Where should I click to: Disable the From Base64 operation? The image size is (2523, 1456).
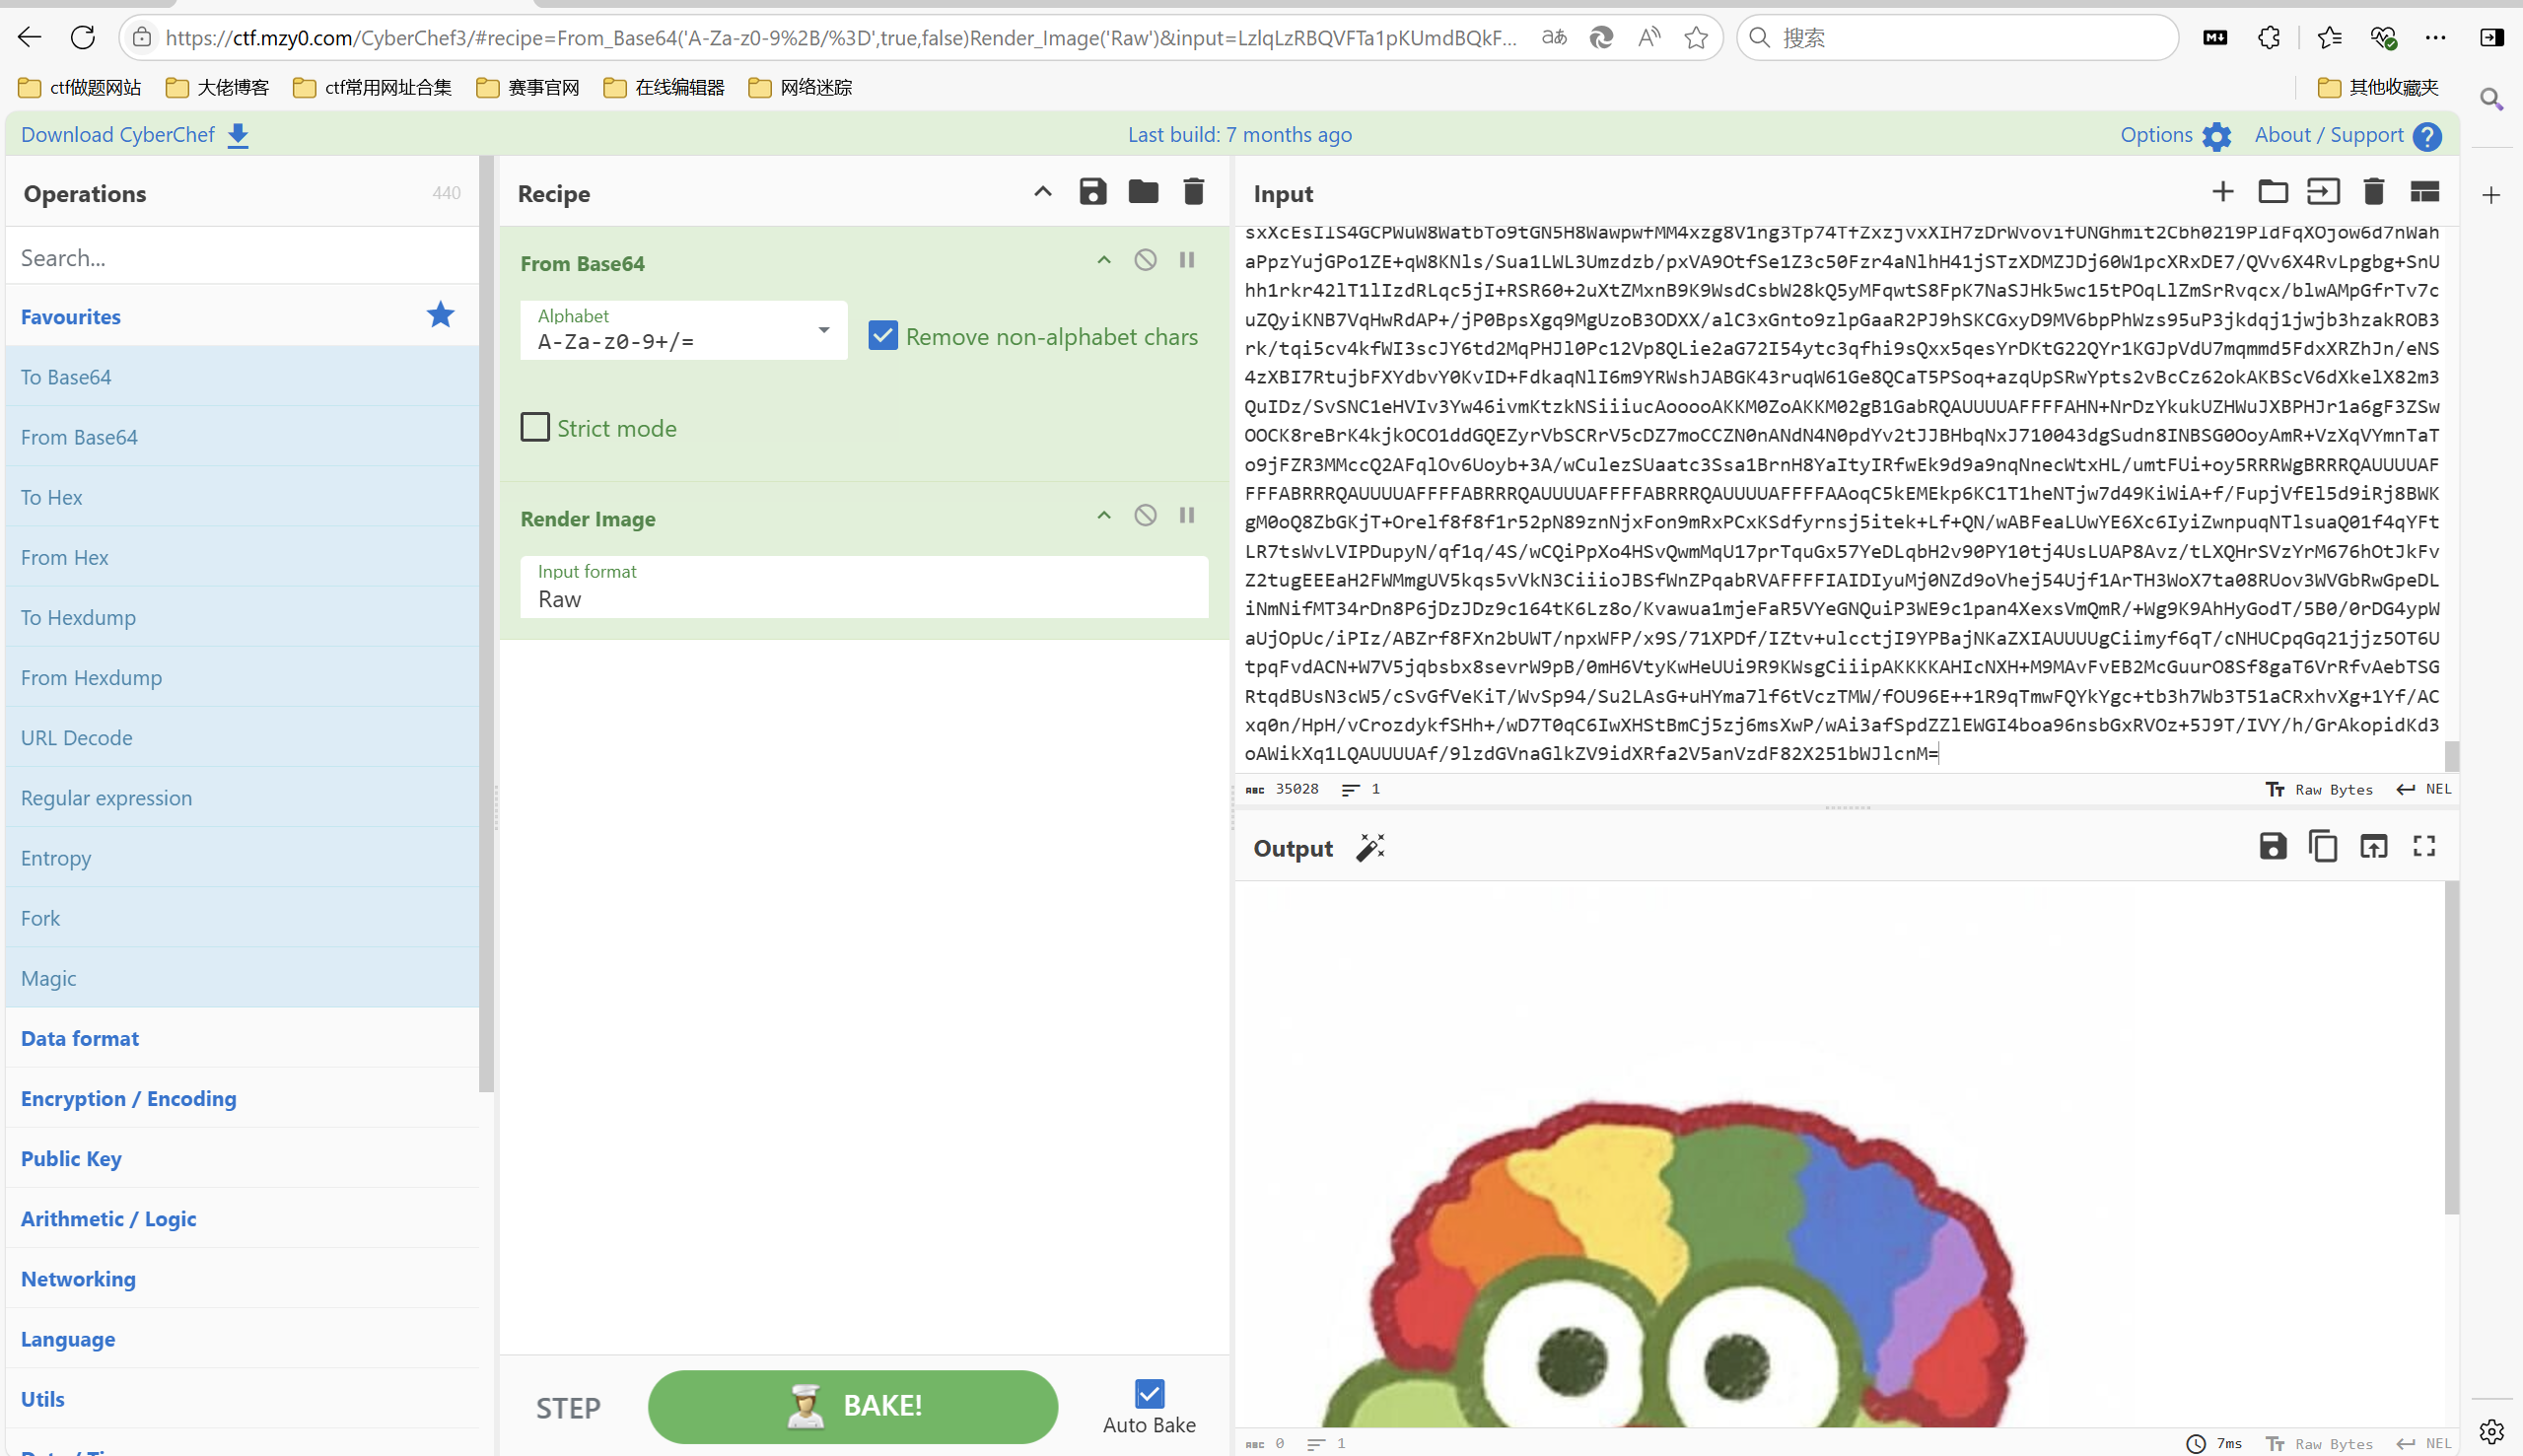[1145, 260]
